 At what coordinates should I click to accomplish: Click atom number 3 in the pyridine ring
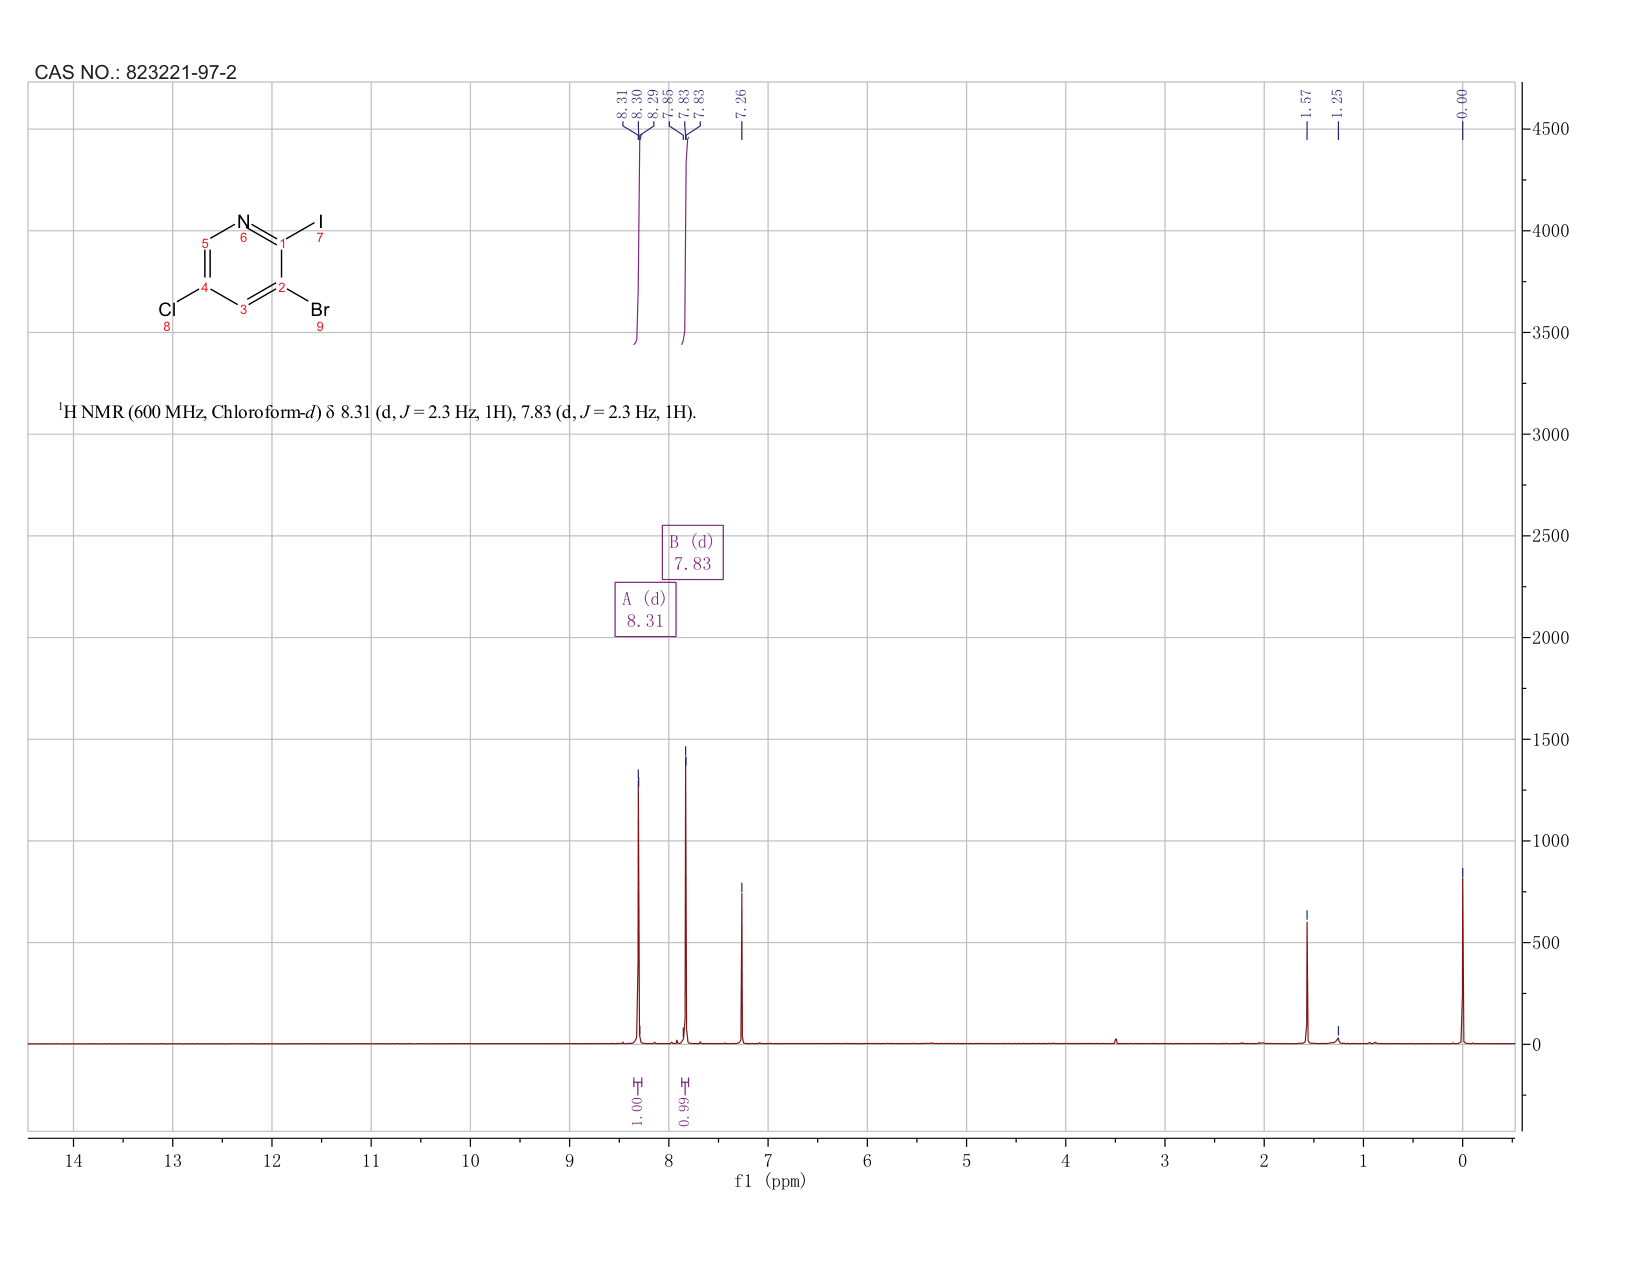tap(243, 310)
